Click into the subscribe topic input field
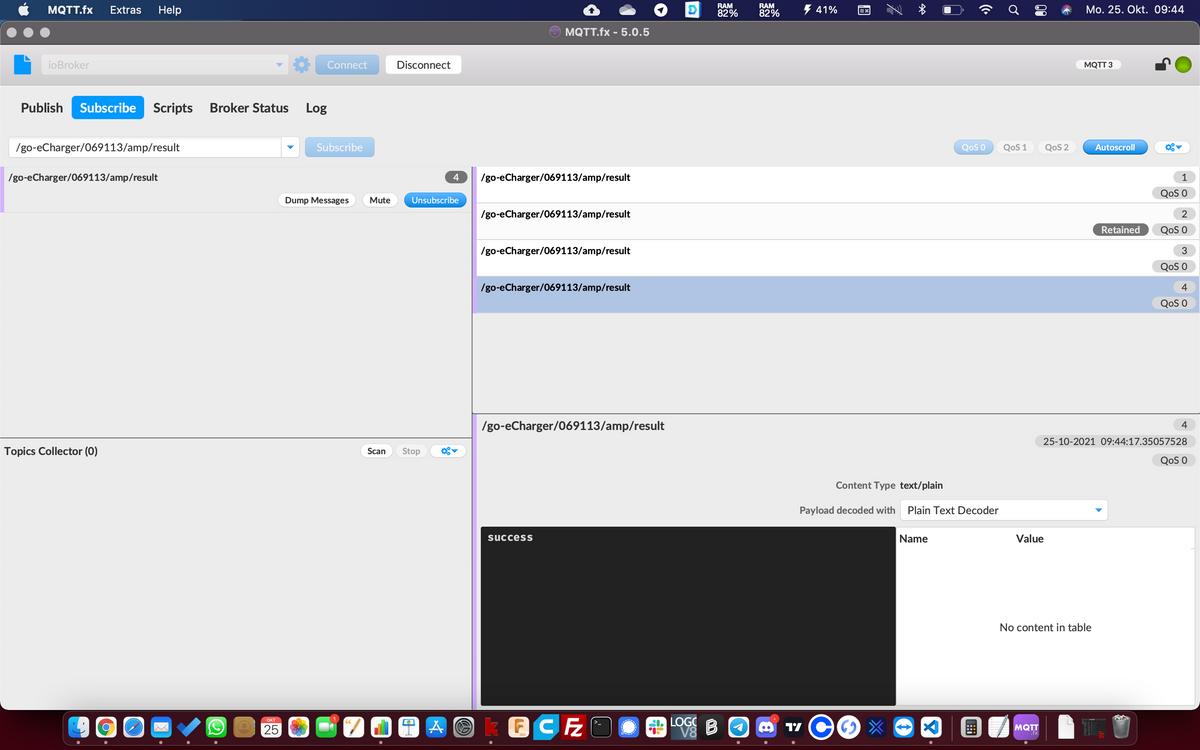1200x750 pixels. click(145, 147)
